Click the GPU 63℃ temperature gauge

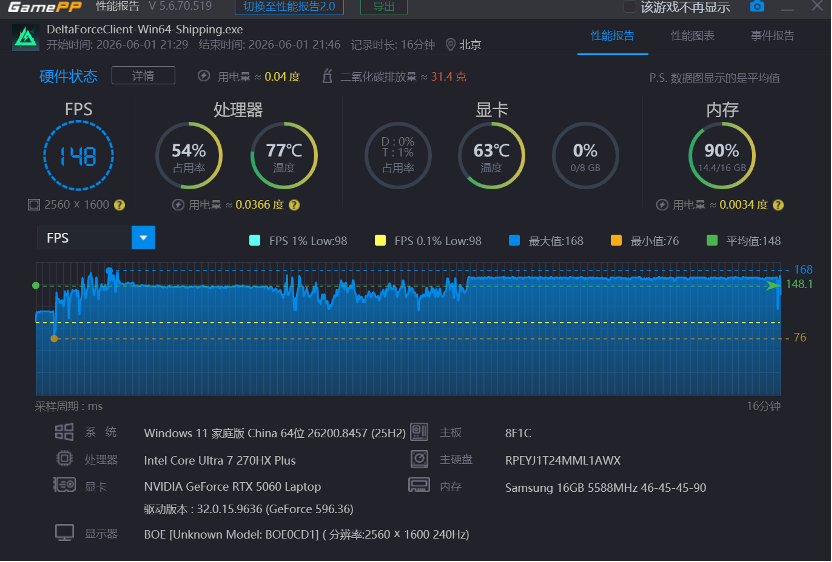[x=491, y=156]
